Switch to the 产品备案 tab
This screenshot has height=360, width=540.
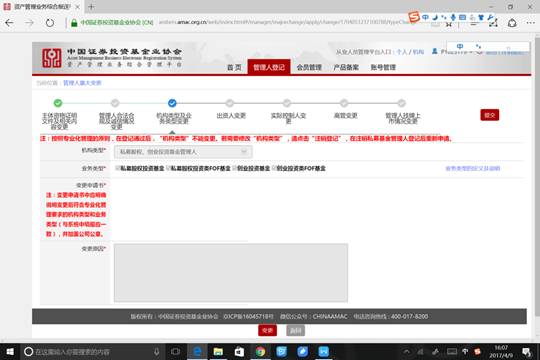coord(346,68)
